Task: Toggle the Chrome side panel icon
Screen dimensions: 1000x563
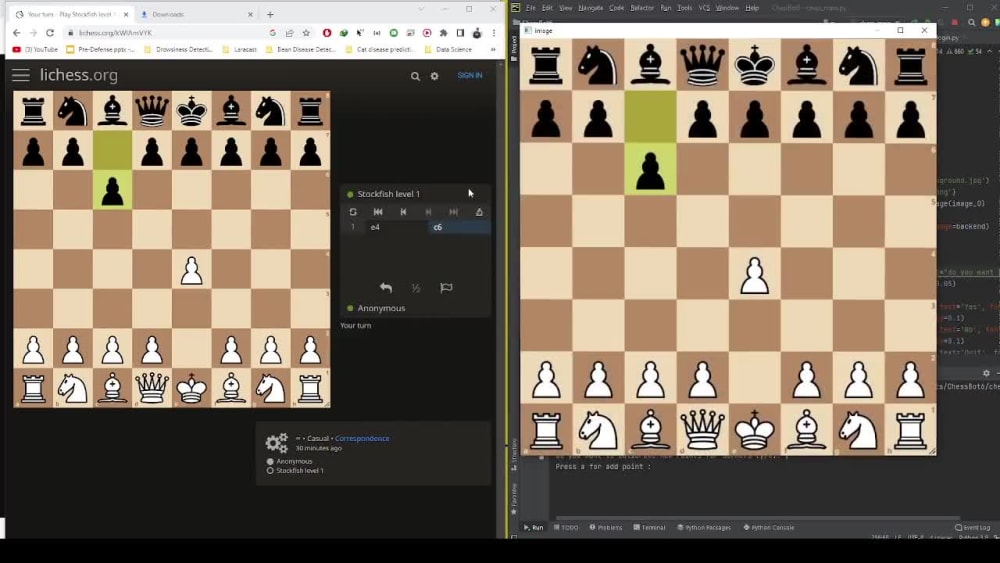Action: (x=460, y=33)
